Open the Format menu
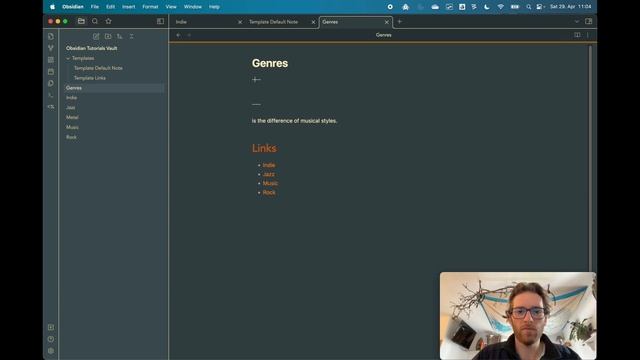 [150, 7]
